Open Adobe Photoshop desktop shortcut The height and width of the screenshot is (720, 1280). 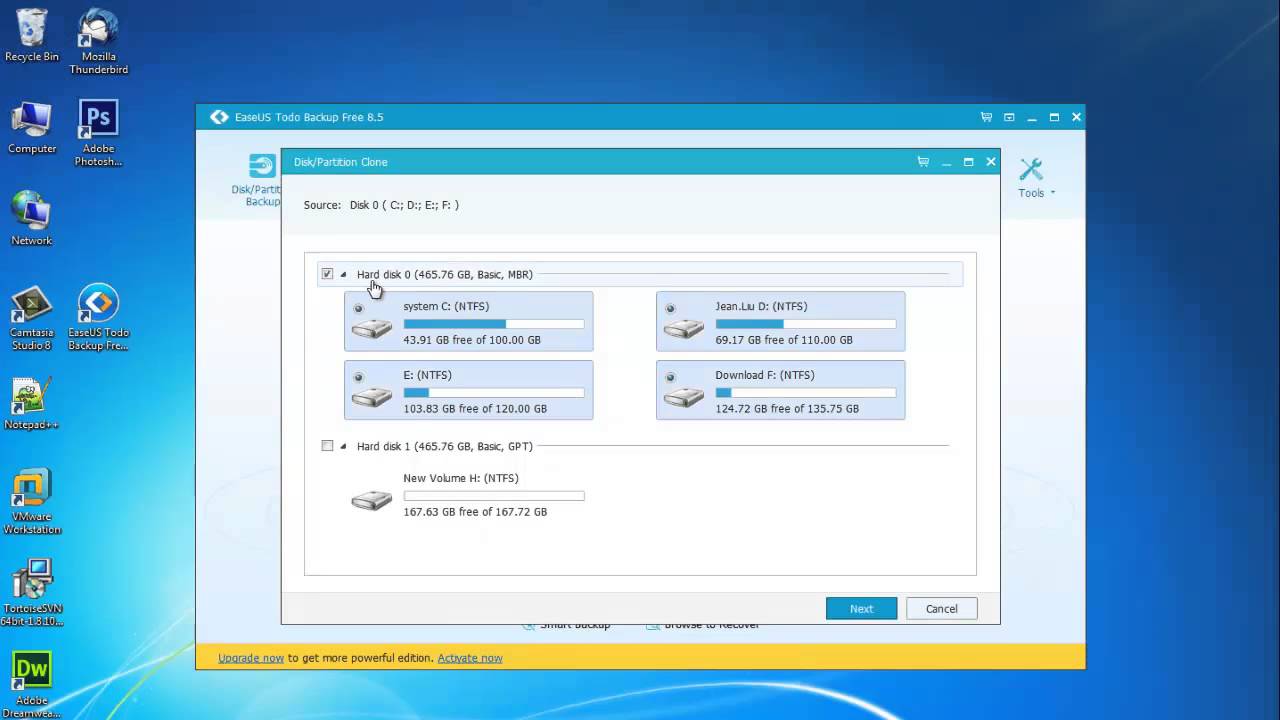point(98,133)
